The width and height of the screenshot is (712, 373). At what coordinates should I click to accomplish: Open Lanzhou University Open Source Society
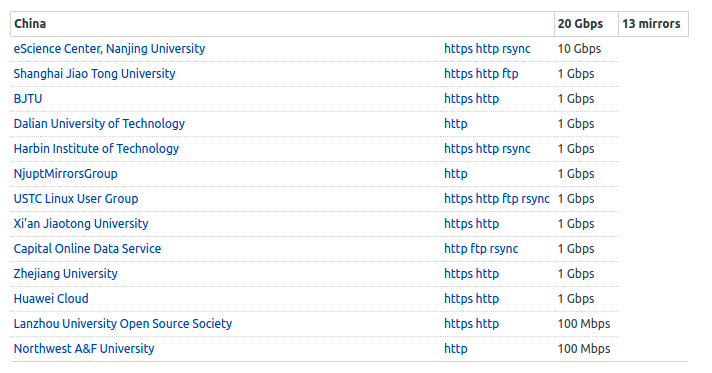123,323
